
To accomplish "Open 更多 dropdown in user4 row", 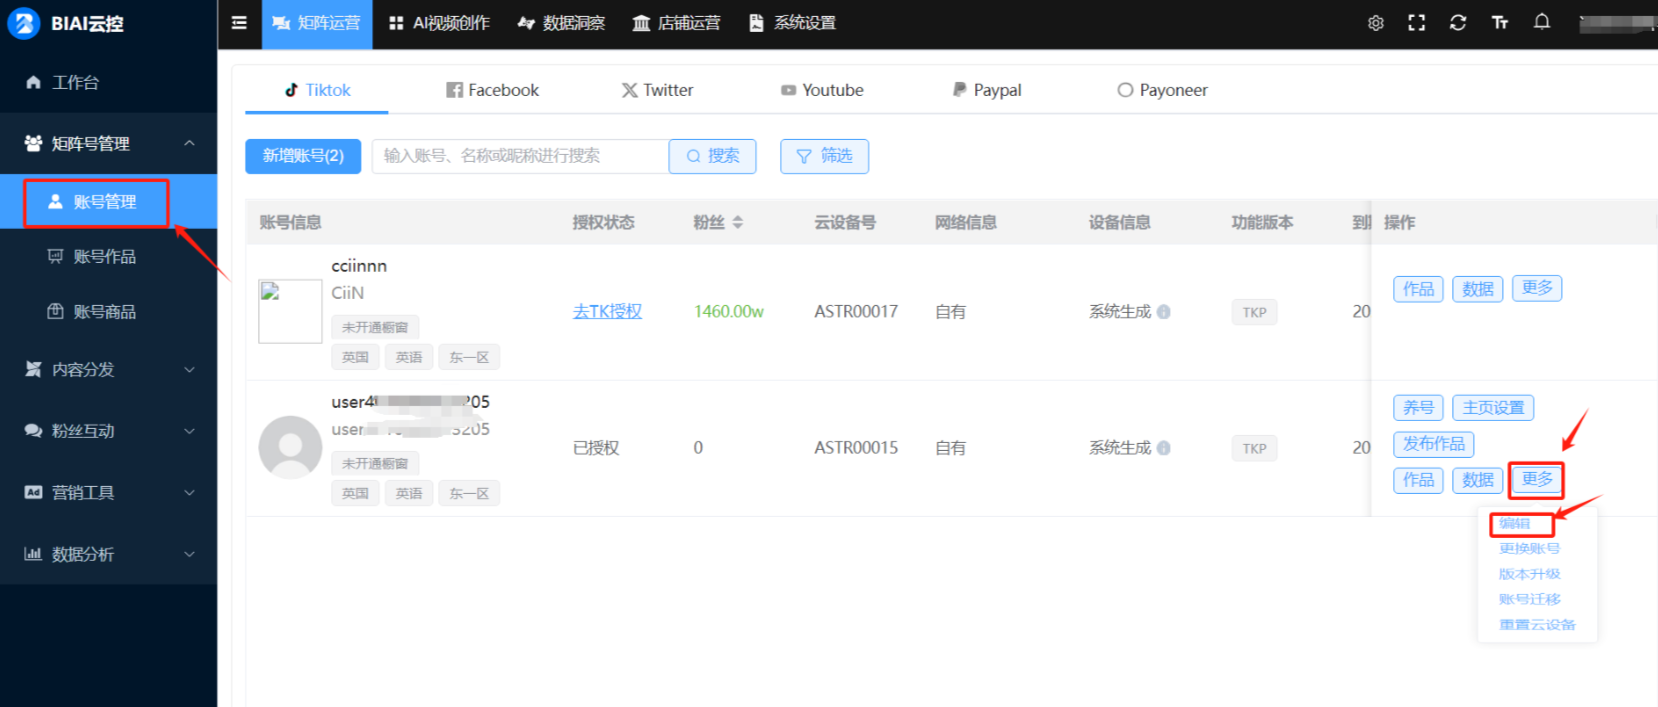I will 1537,479.
